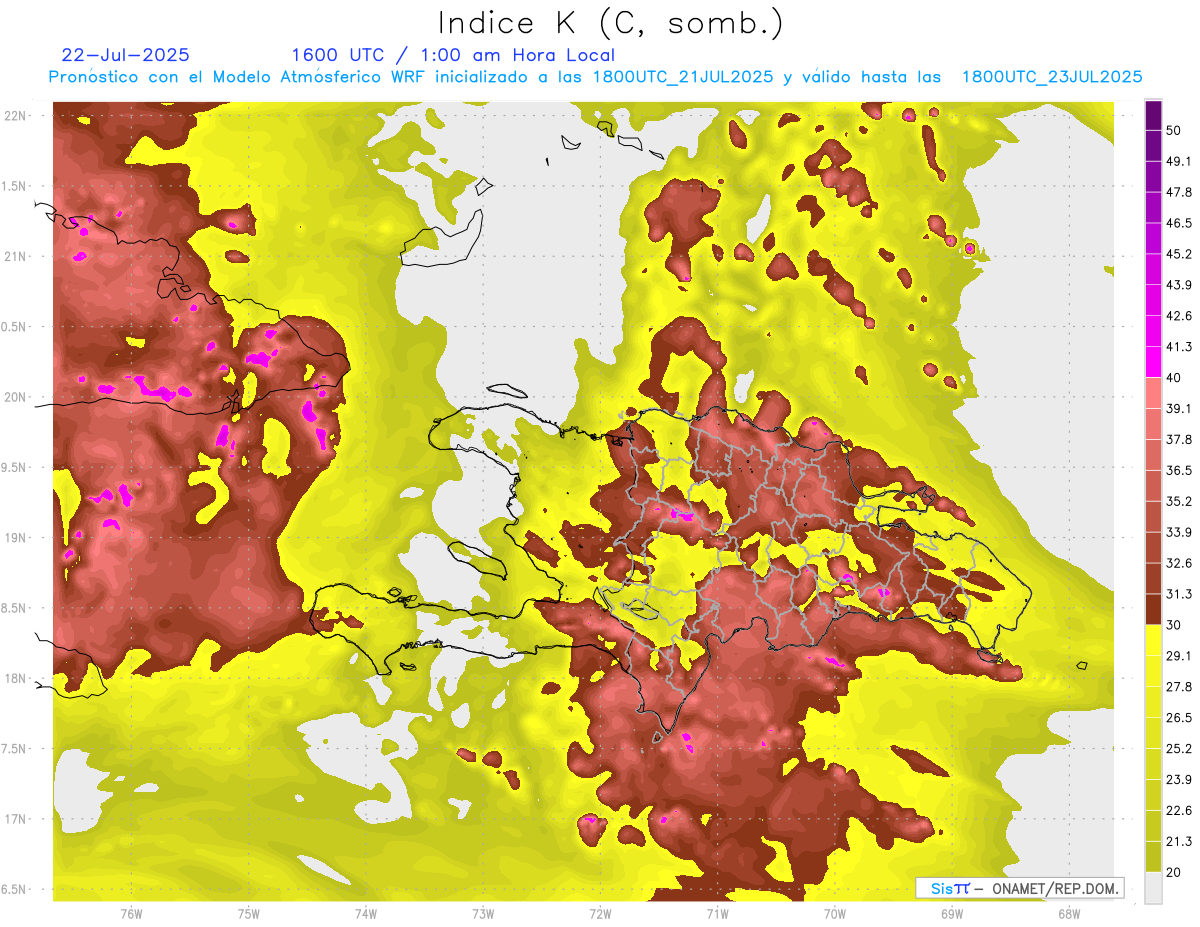Click legend value '36.5'
1200x927 pixels.
coord(1178,470)
